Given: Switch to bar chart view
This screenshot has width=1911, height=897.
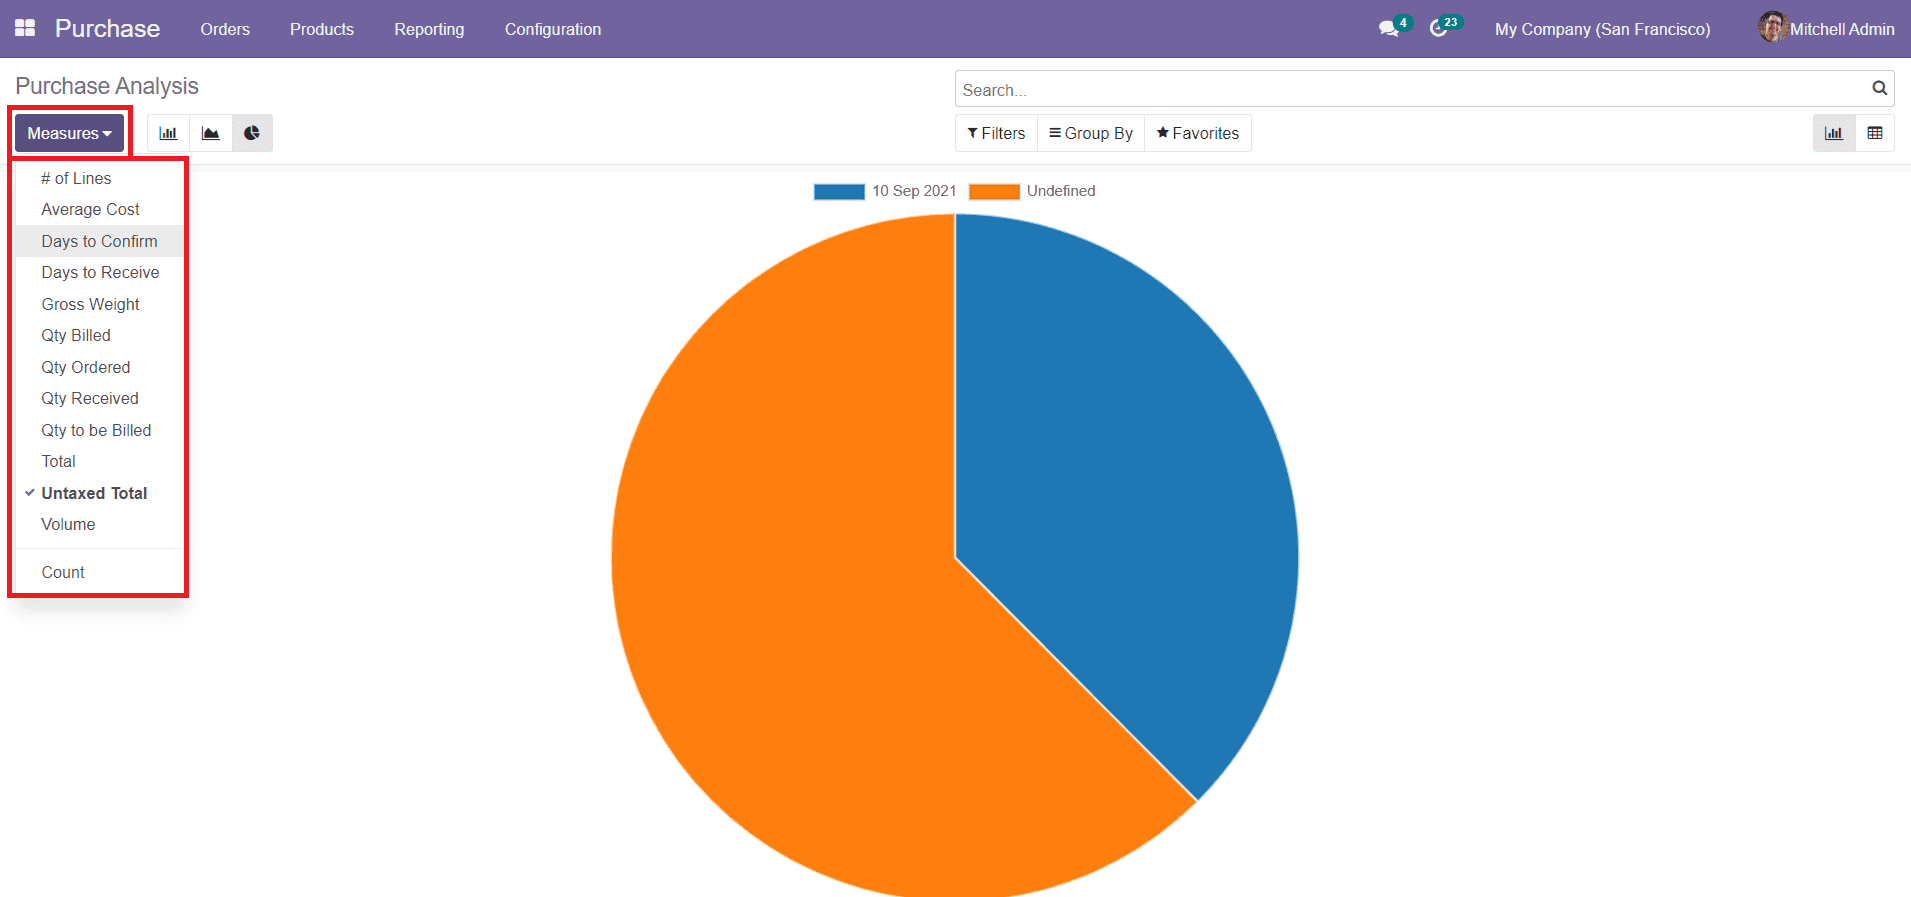Looking at the screenshot, I should coord(168,133).
